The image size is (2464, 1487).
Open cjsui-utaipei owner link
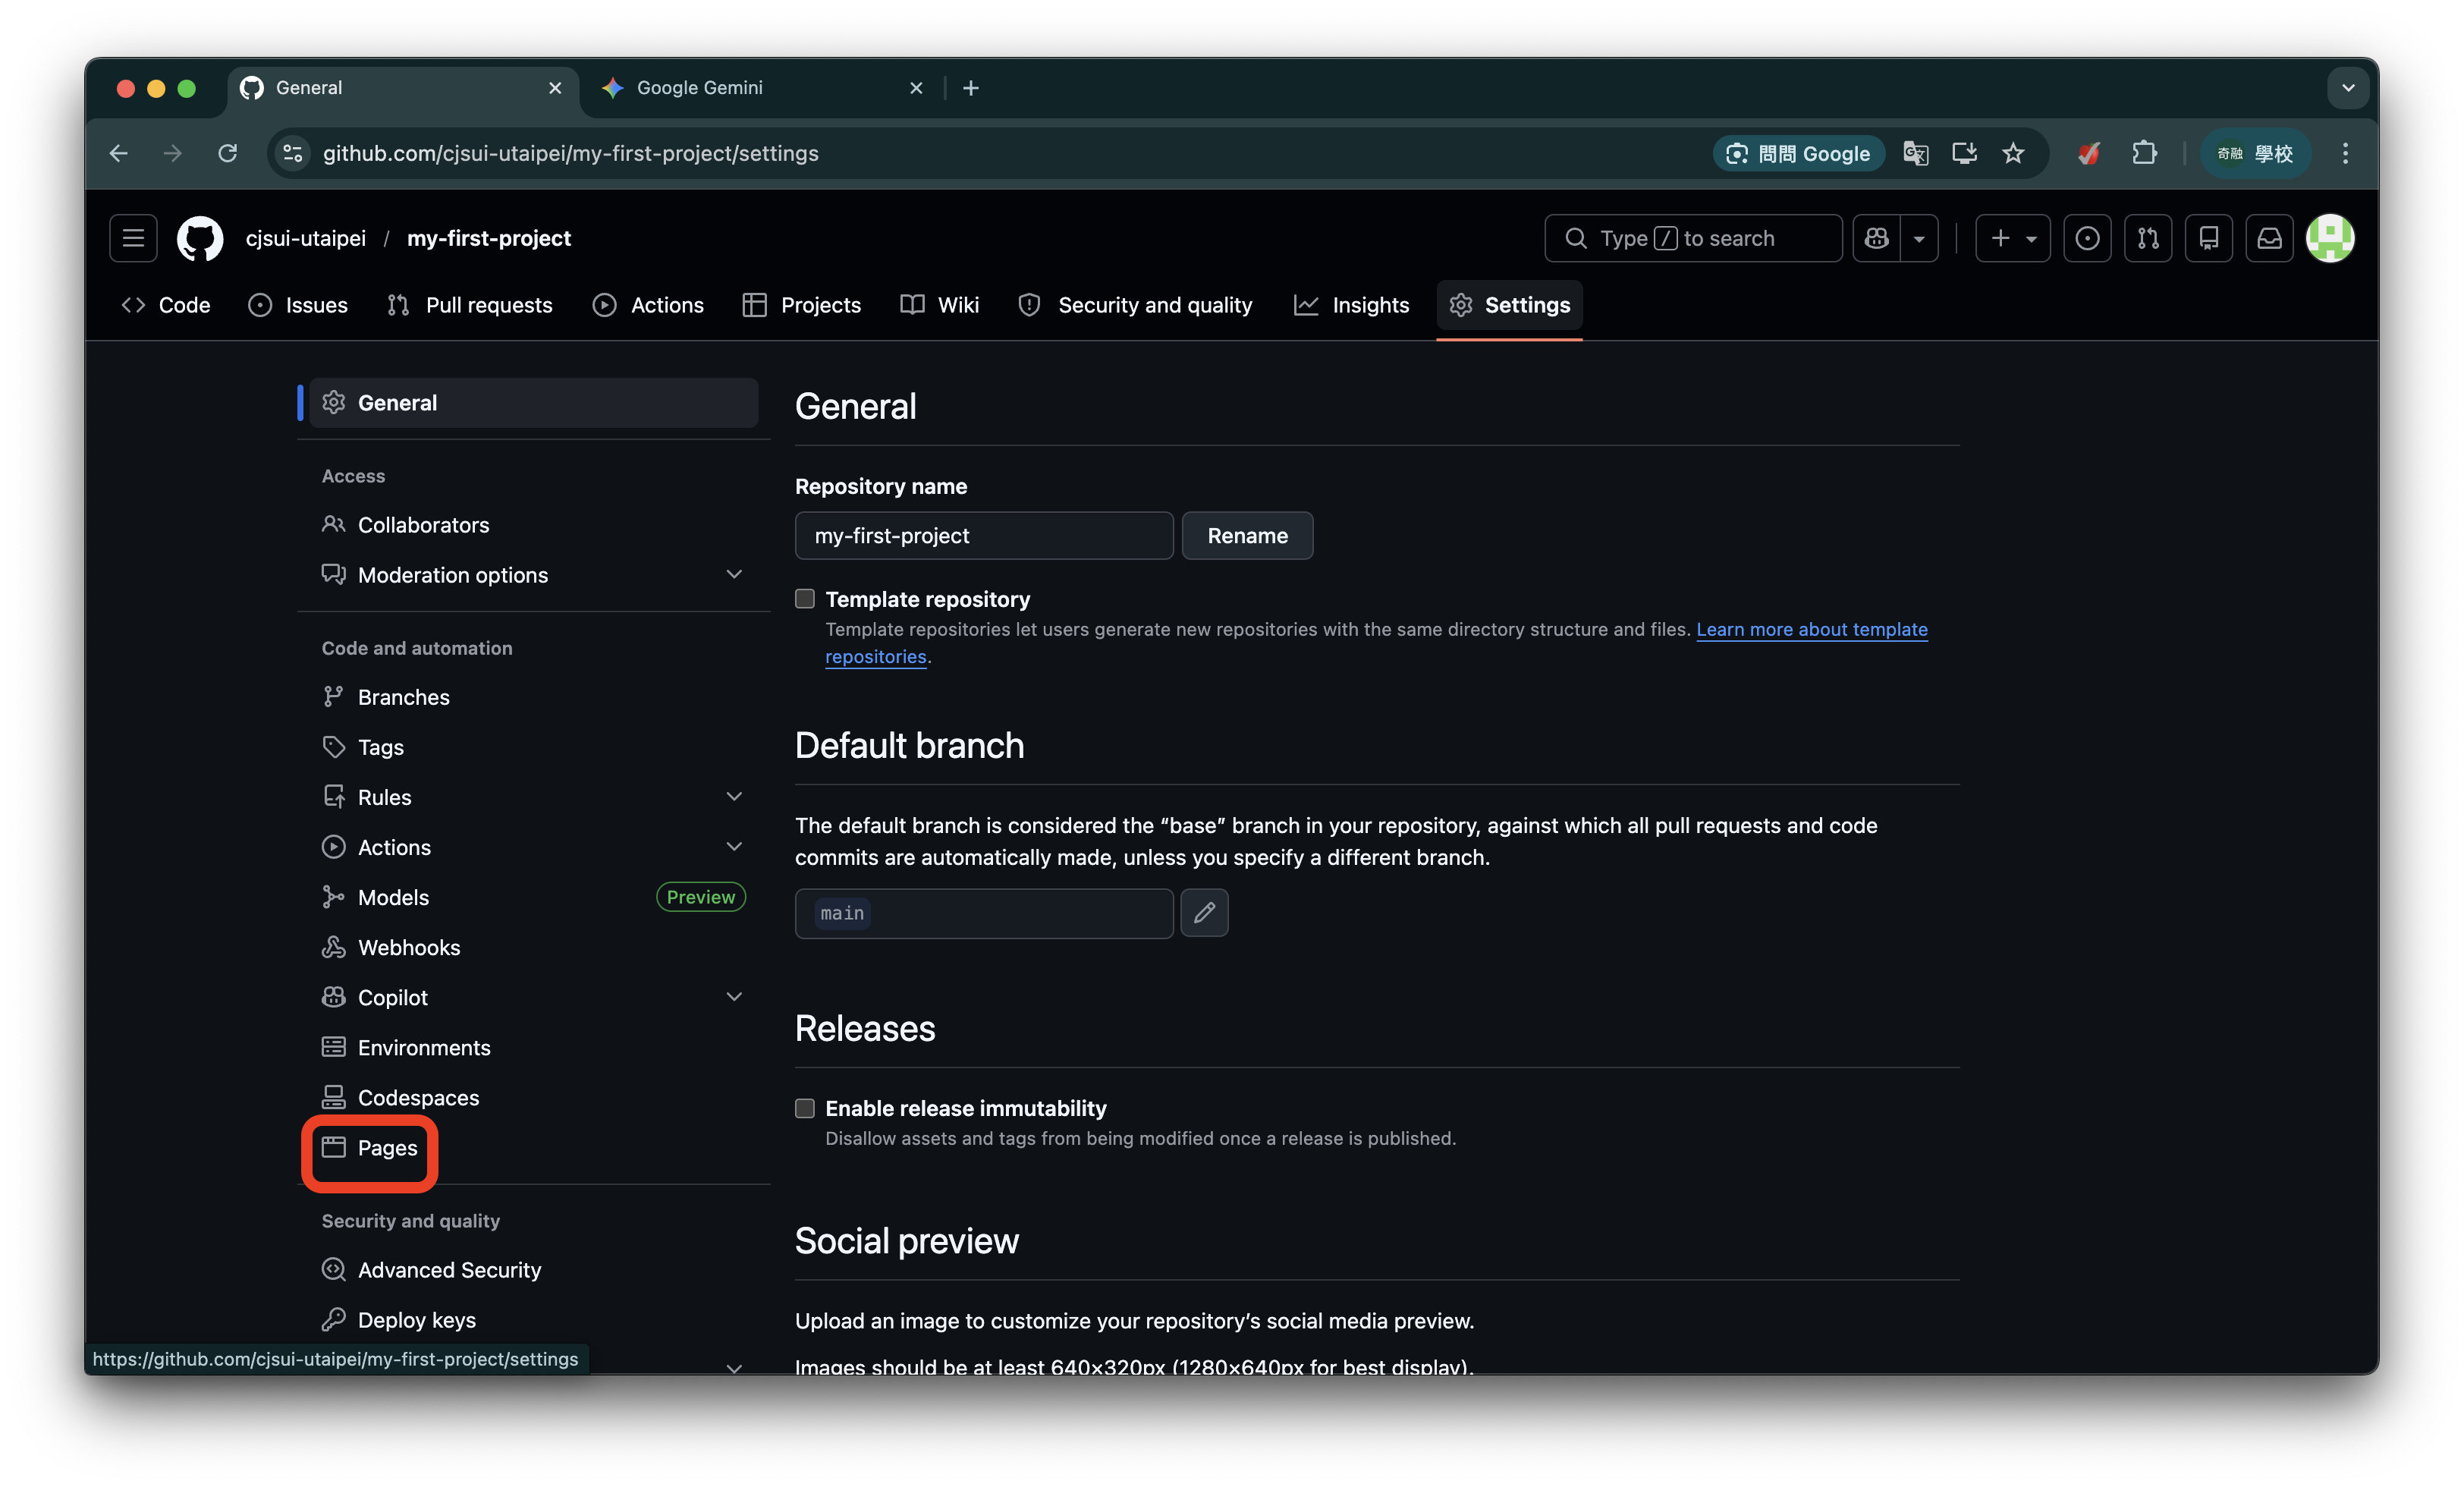pyautogui.click(x=306, y=238)
